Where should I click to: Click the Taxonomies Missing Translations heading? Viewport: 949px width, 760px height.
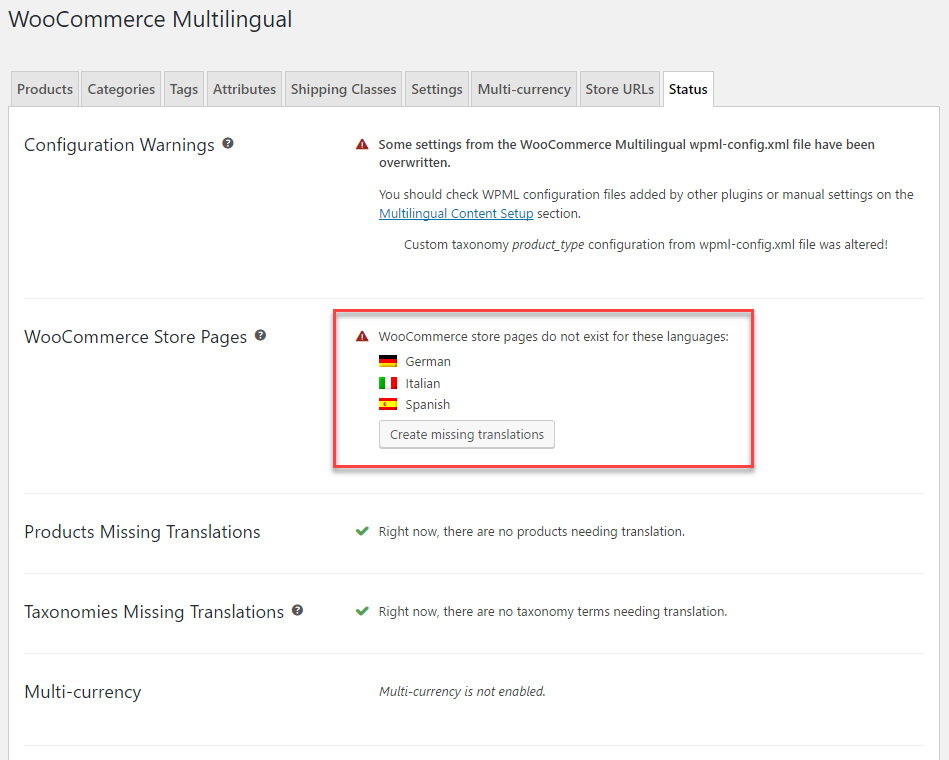click(x=154, y=612)
